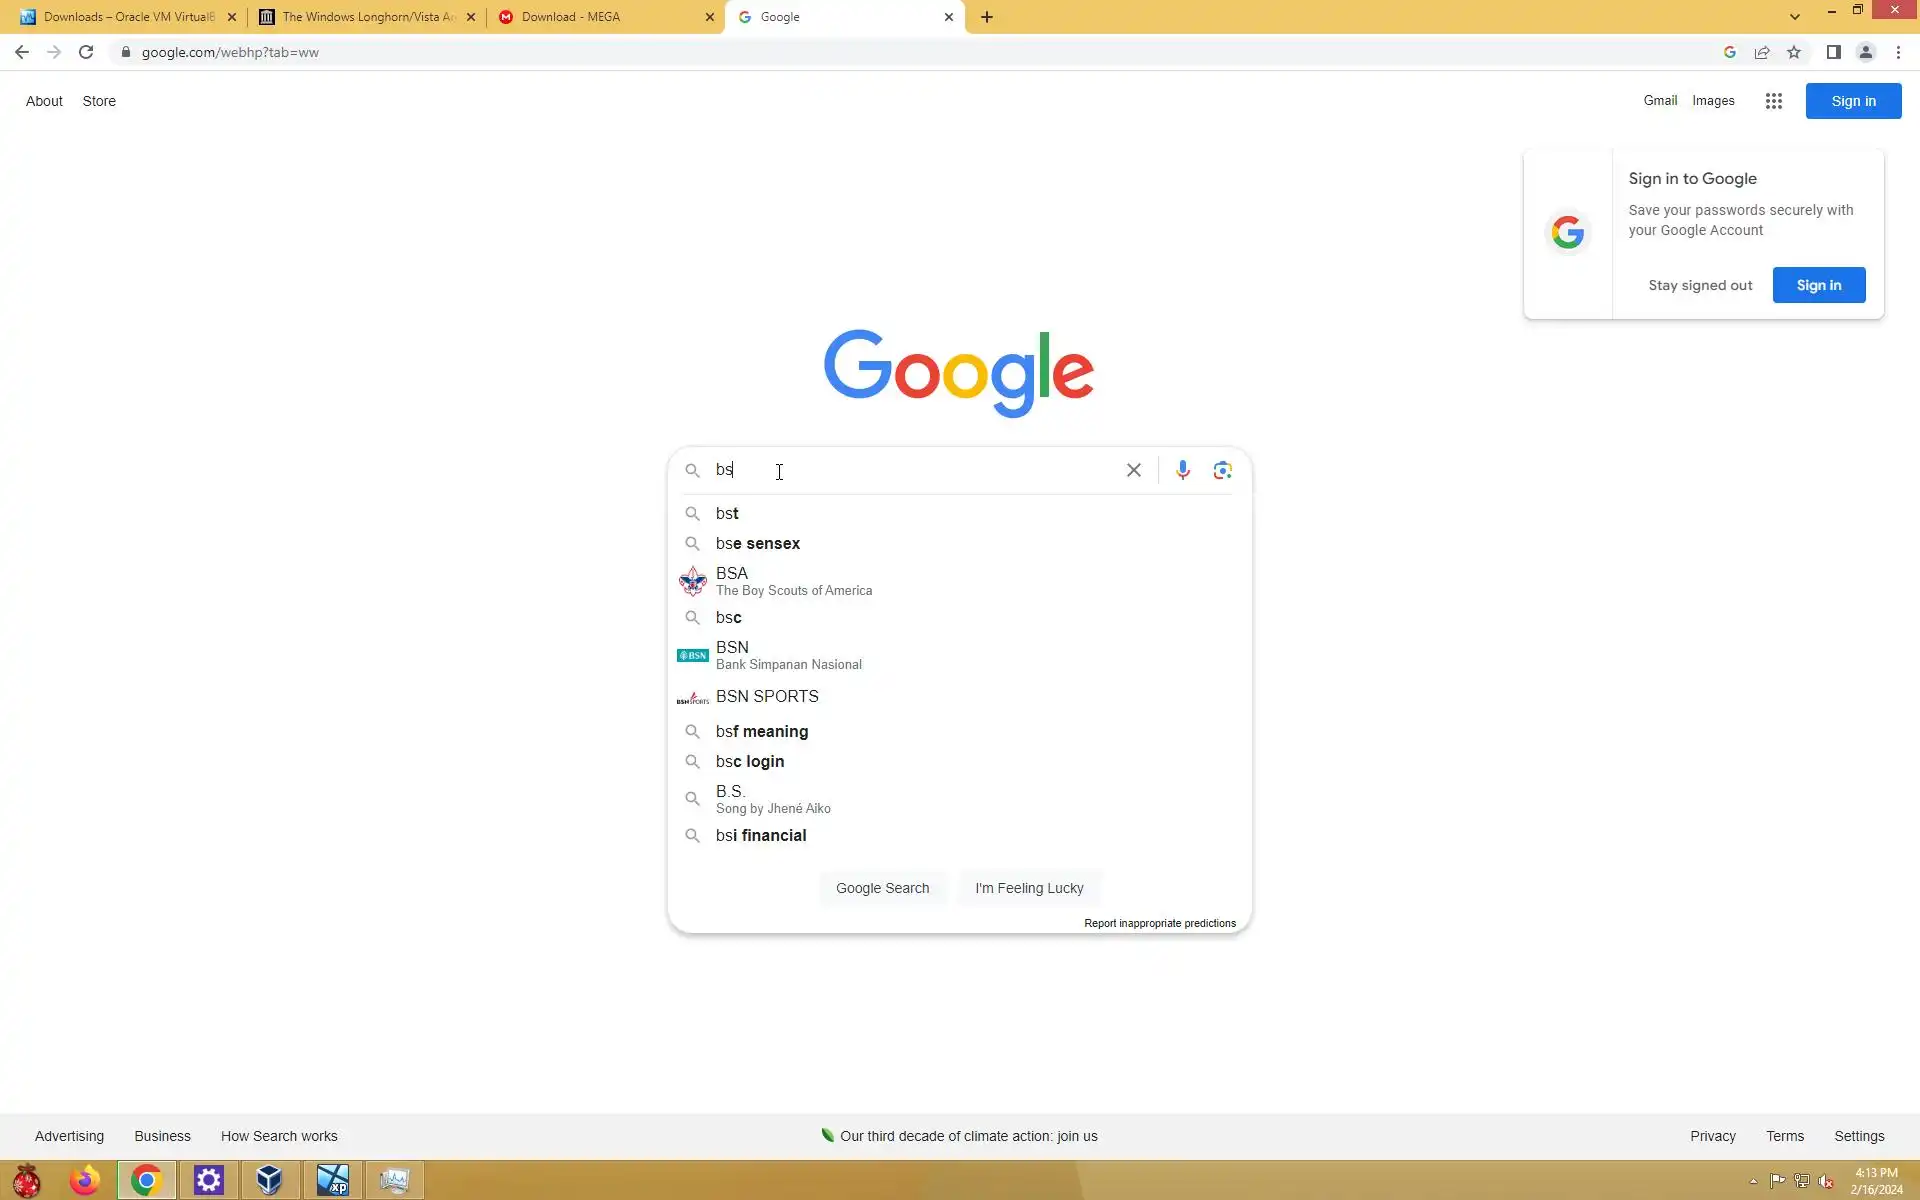The image size is (1920, 1200).
Task: Click the Google Lens image search icon
Action: [x=1222, y=470]
